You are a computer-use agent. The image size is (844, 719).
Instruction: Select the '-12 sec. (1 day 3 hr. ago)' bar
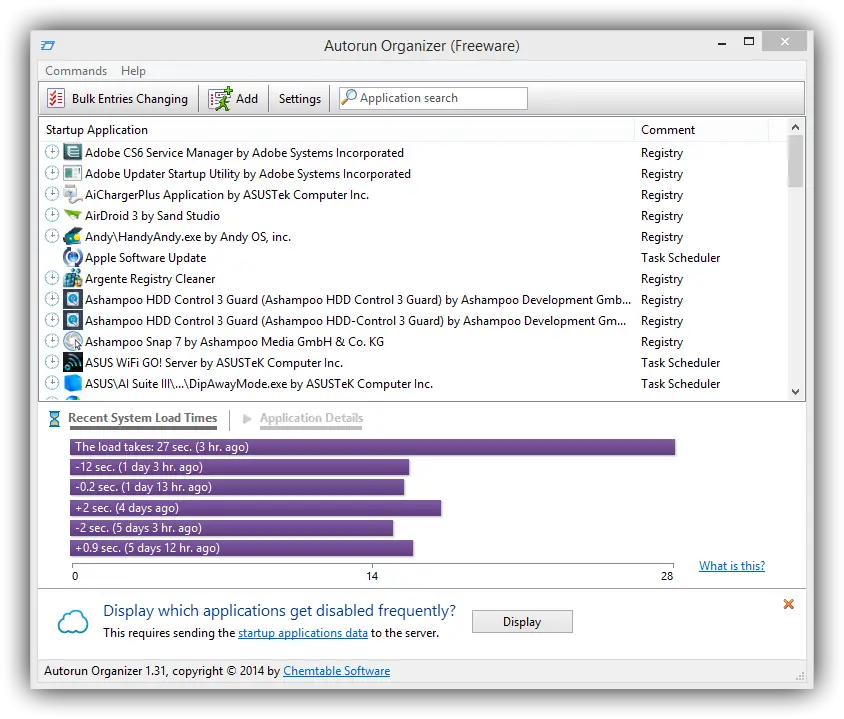[x=240, y=467]
